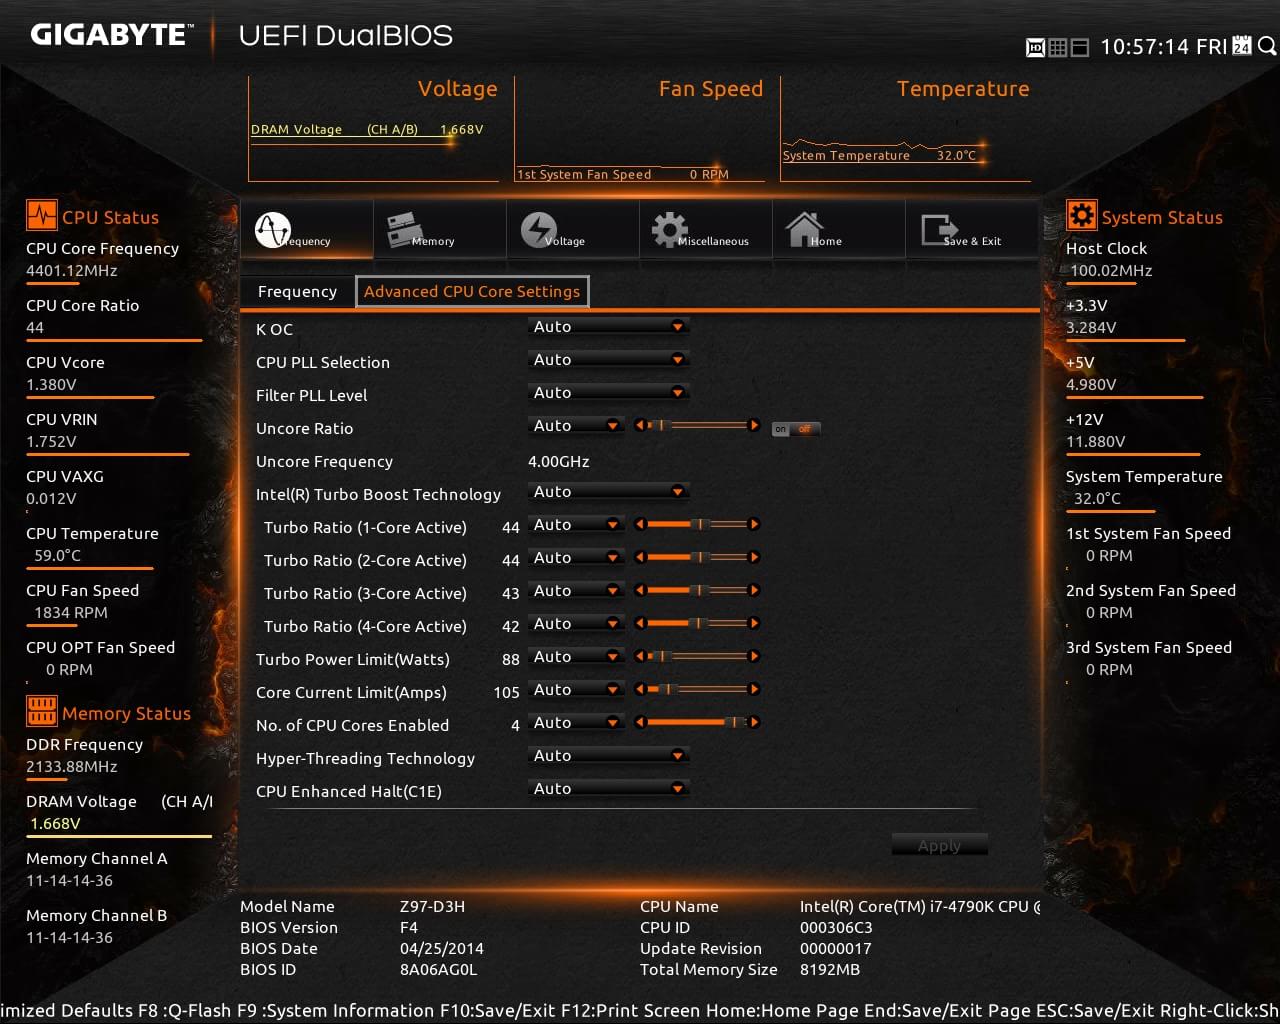Click the grid layout view icon

click(1058, 47)
